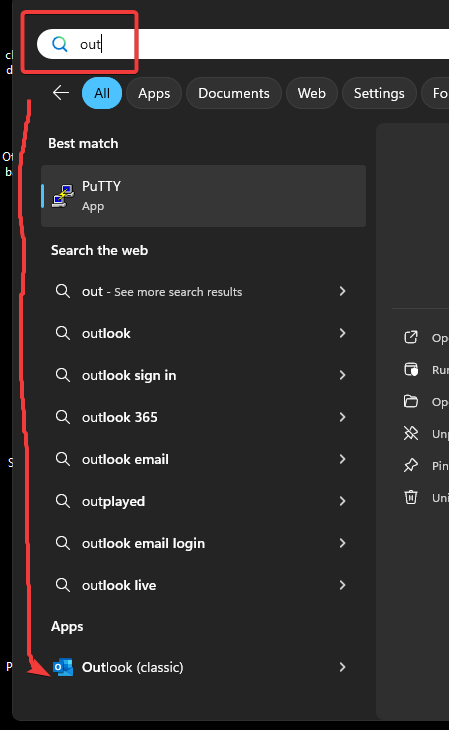This screenshot has height=730, width=449.
Task: Open the PuTTY app icon
Action: pyautogui.click(x=63, y=196)
